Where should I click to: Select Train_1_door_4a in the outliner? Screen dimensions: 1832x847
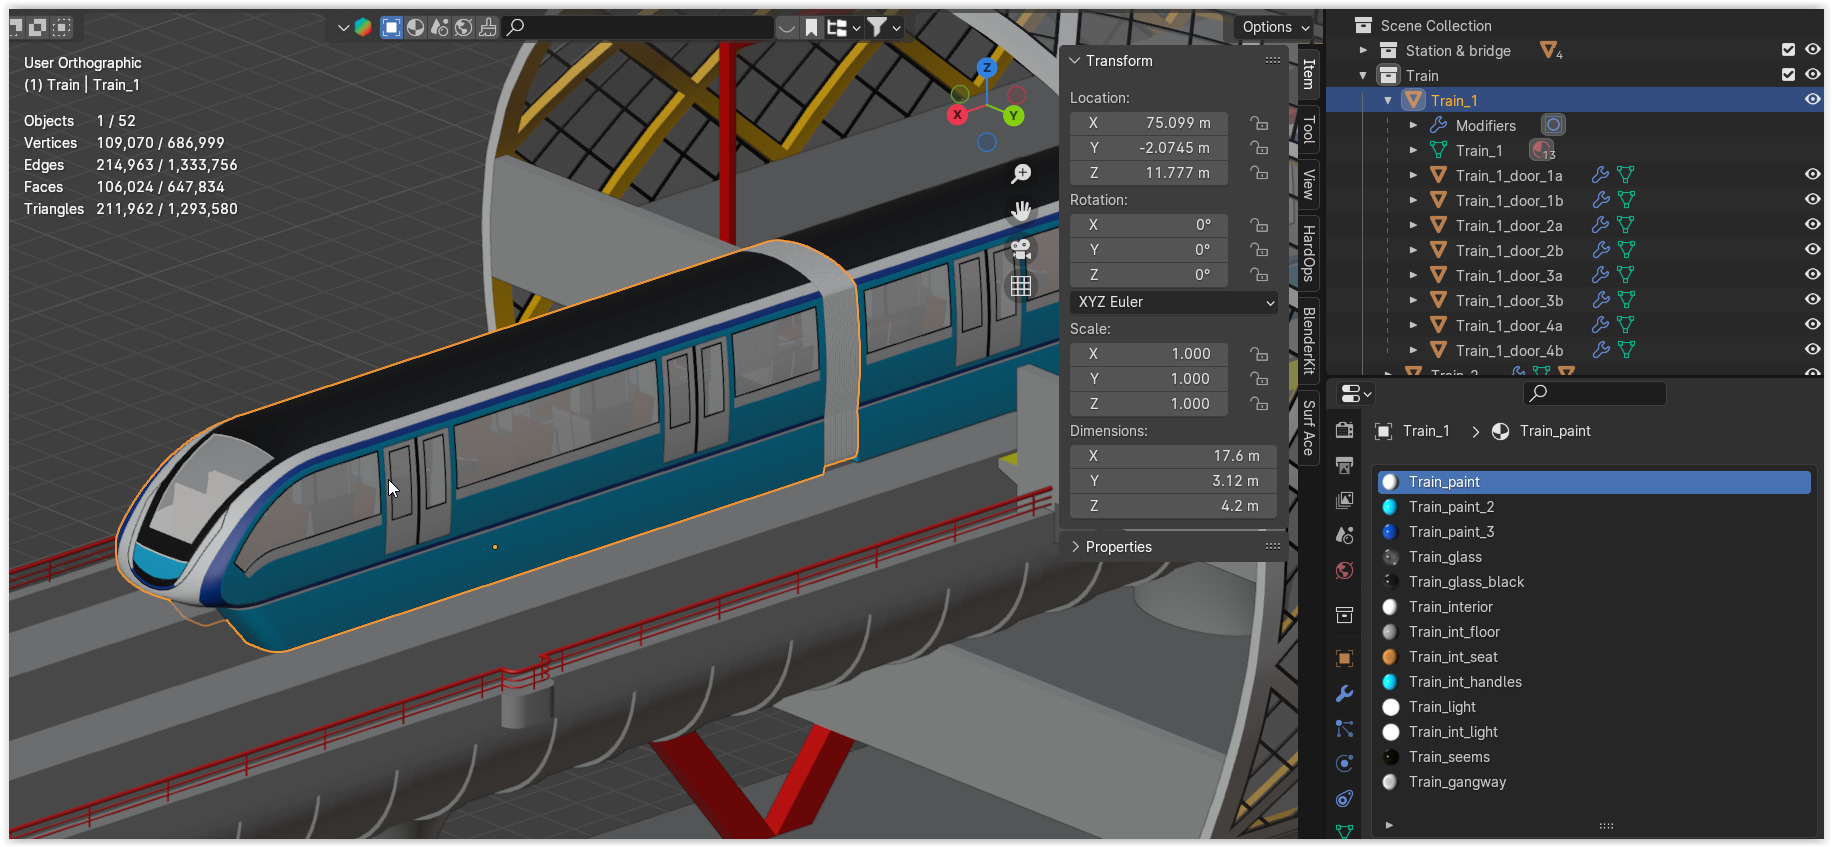point(1508,325)
